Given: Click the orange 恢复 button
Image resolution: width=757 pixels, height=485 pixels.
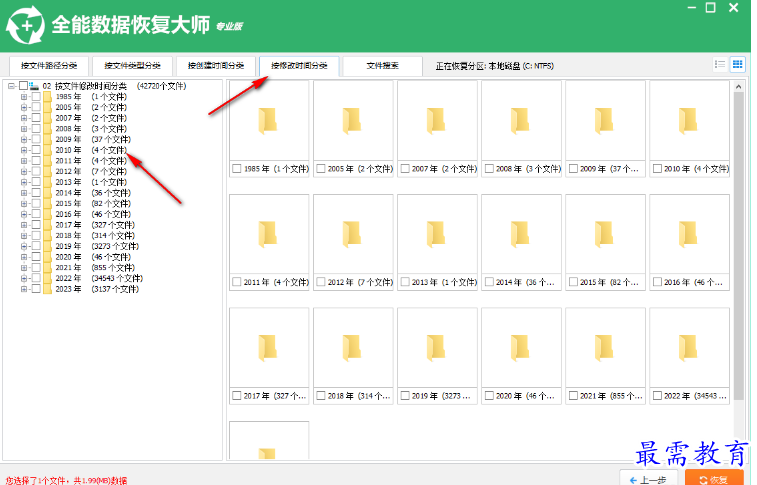Looking at the screenshot, I should [x=714, y=479].
